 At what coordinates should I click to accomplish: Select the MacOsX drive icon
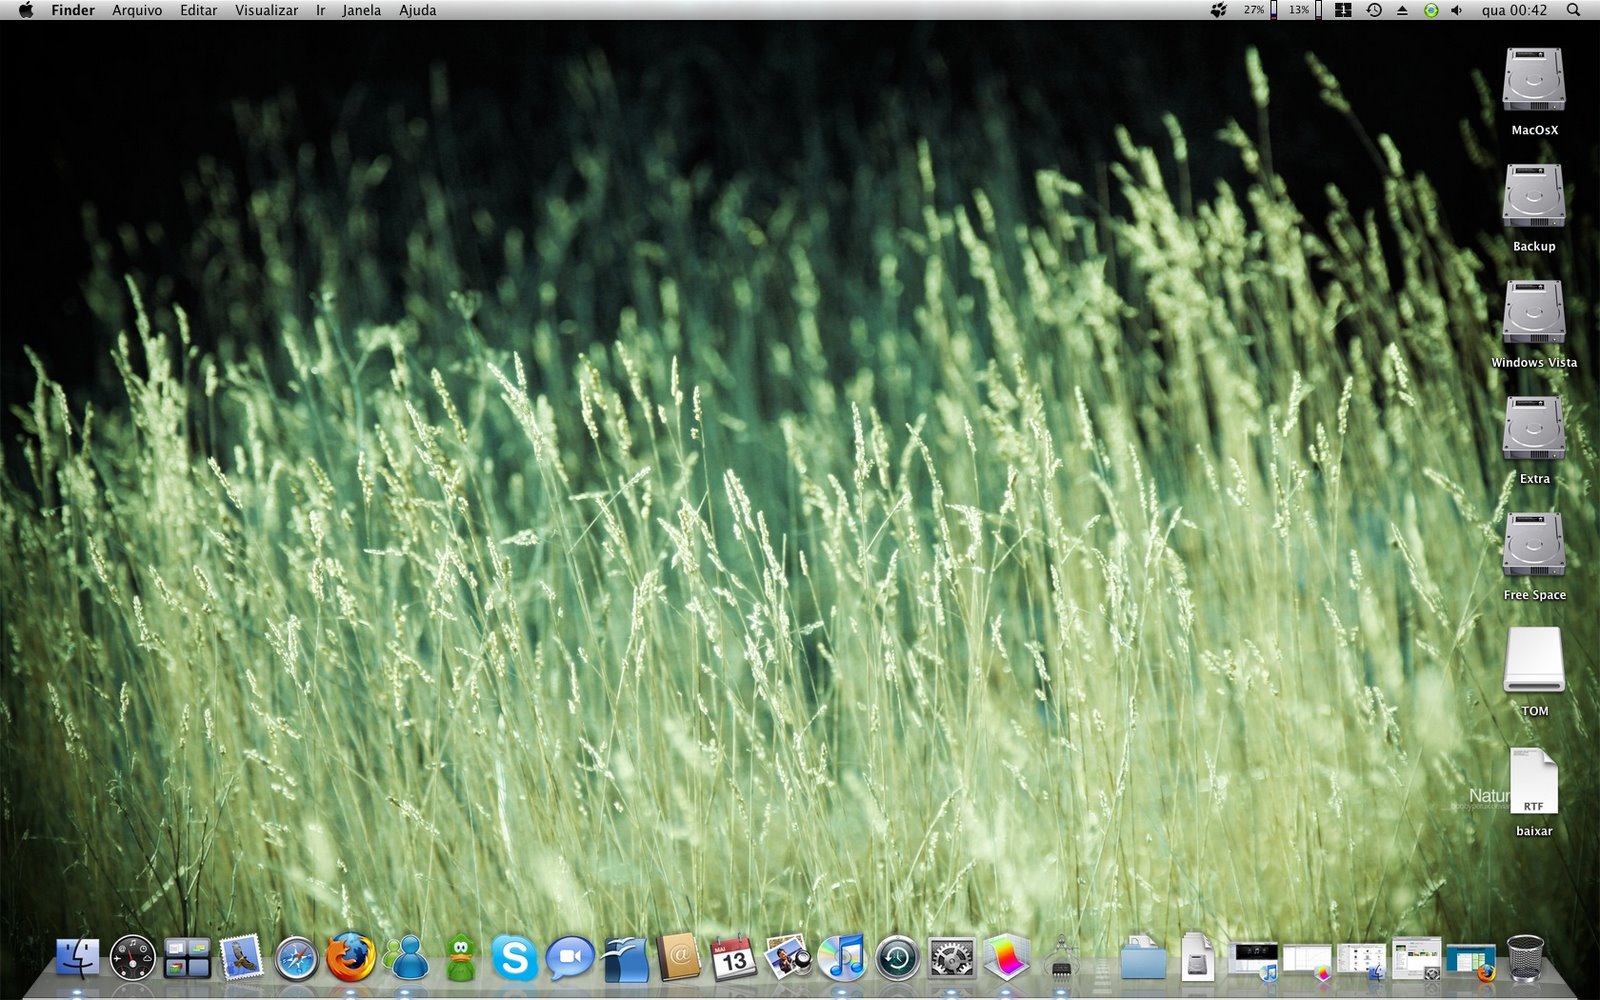[x=1534, y=80]
